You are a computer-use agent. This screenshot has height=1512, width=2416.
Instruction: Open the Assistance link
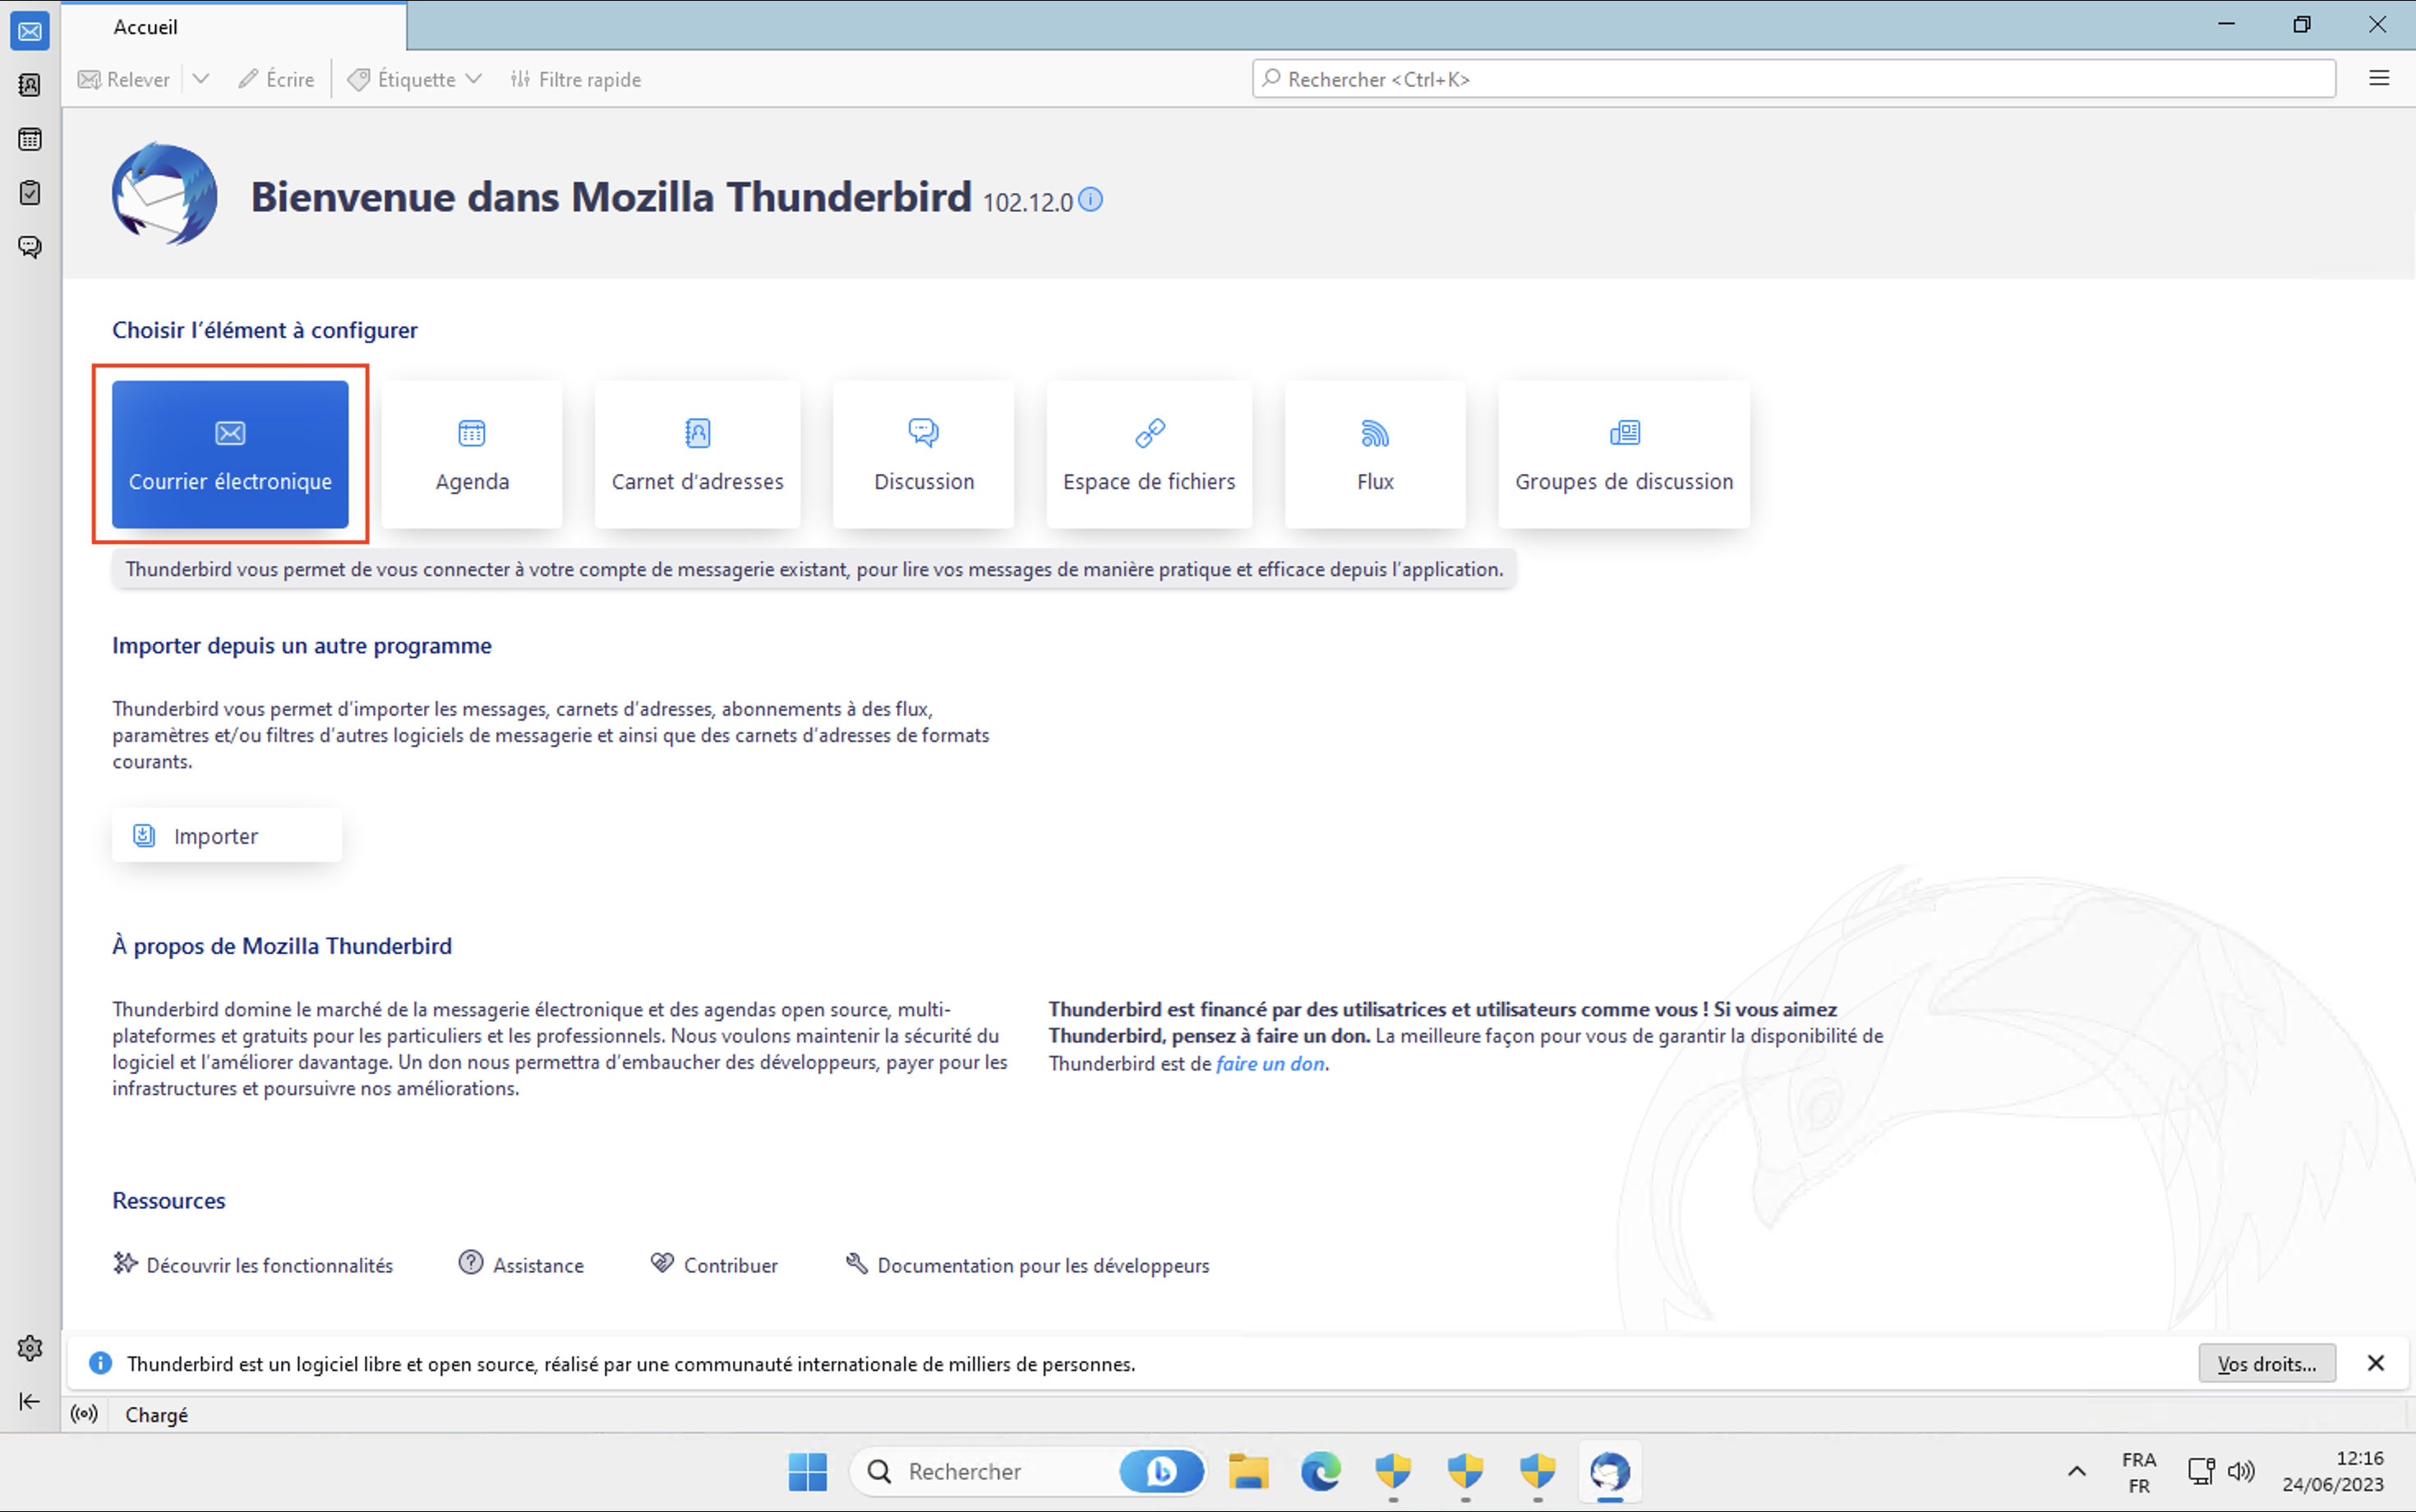coord(521,1265)
